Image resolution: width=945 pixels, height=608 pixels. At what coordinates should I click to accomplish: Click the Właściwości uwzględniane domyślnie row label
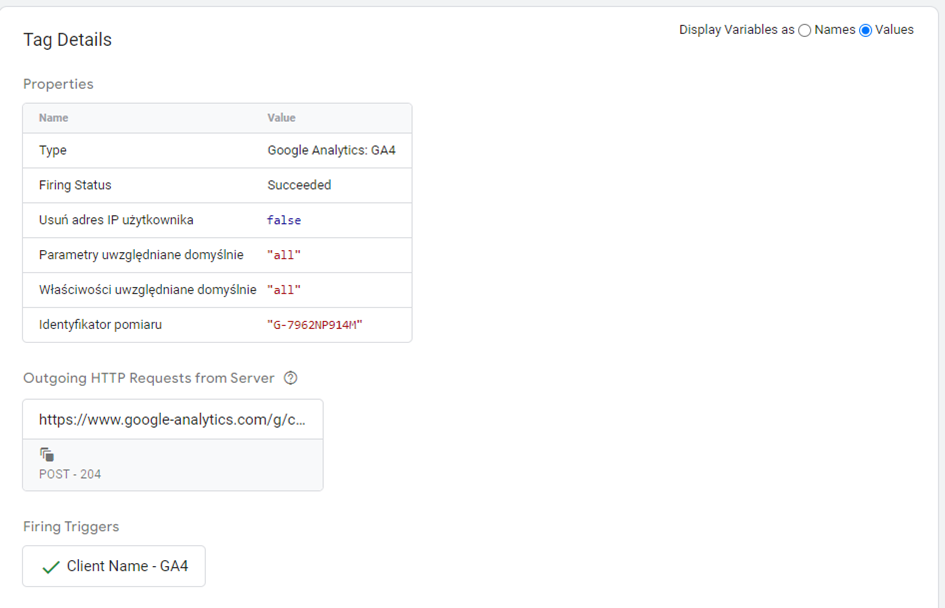(x=148, y=290)
